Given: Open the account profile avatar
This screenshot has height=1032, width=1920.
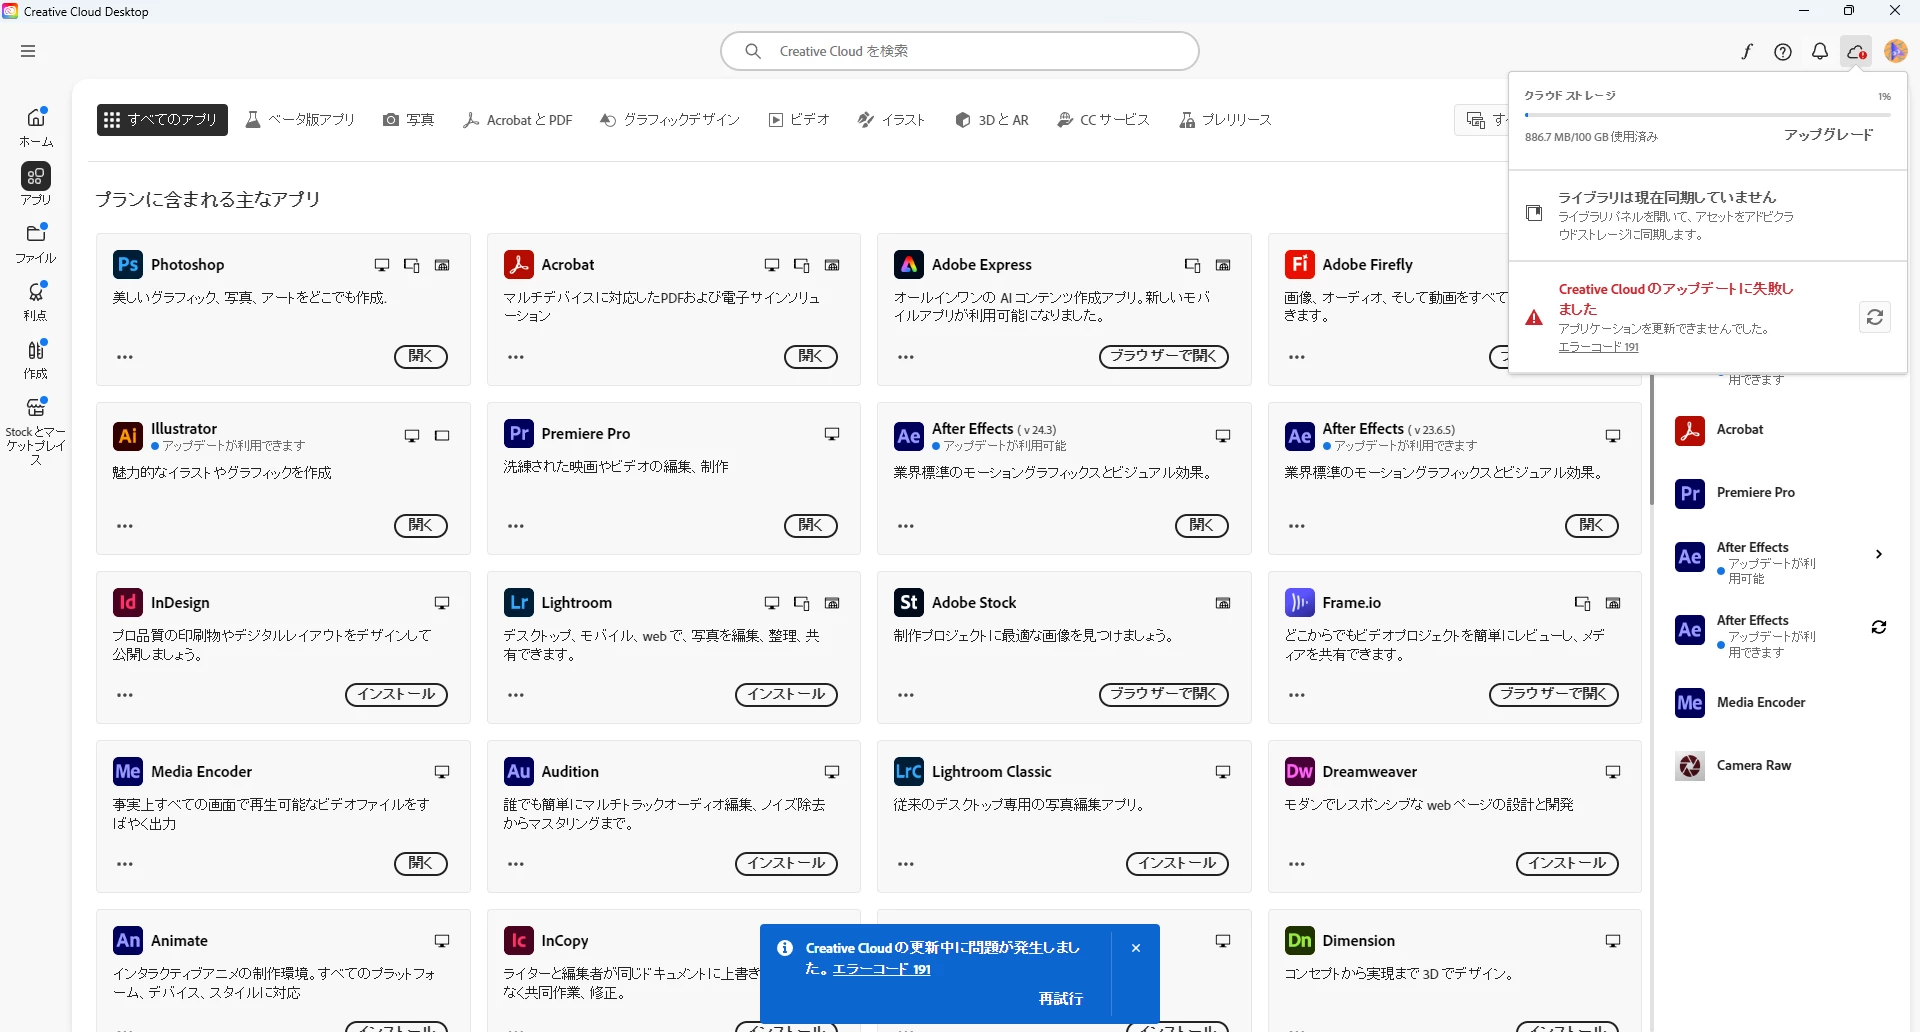Looking at the screenshot, I should click(x=1895, y=51).
